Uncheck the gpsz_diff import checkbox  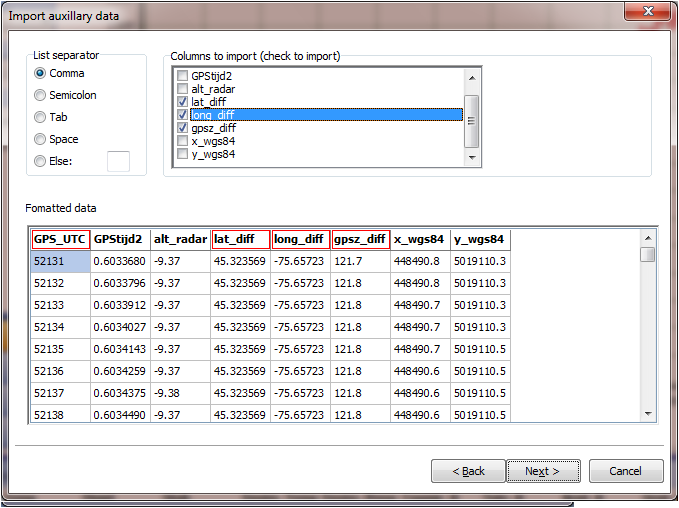coord(182,128)
